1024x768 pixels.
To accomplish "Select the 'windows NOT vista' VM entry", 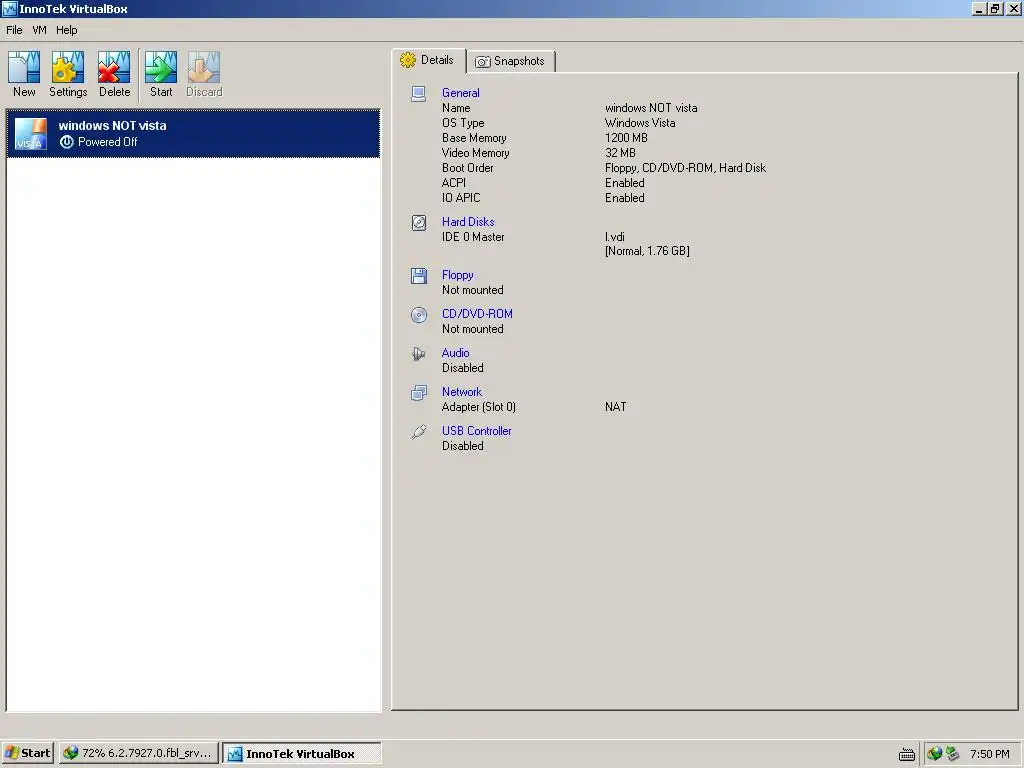I will pos(193,134).
